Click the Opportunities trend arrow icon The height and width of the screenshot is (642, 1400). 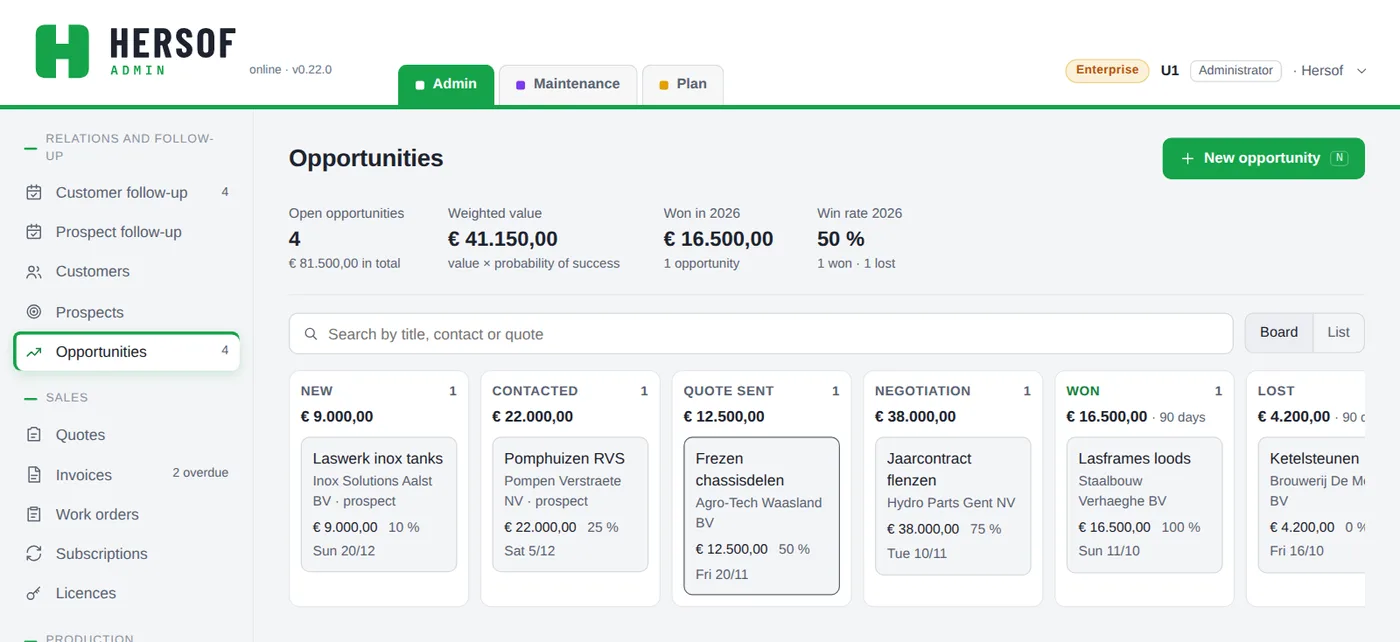click(x=34, y=352)
